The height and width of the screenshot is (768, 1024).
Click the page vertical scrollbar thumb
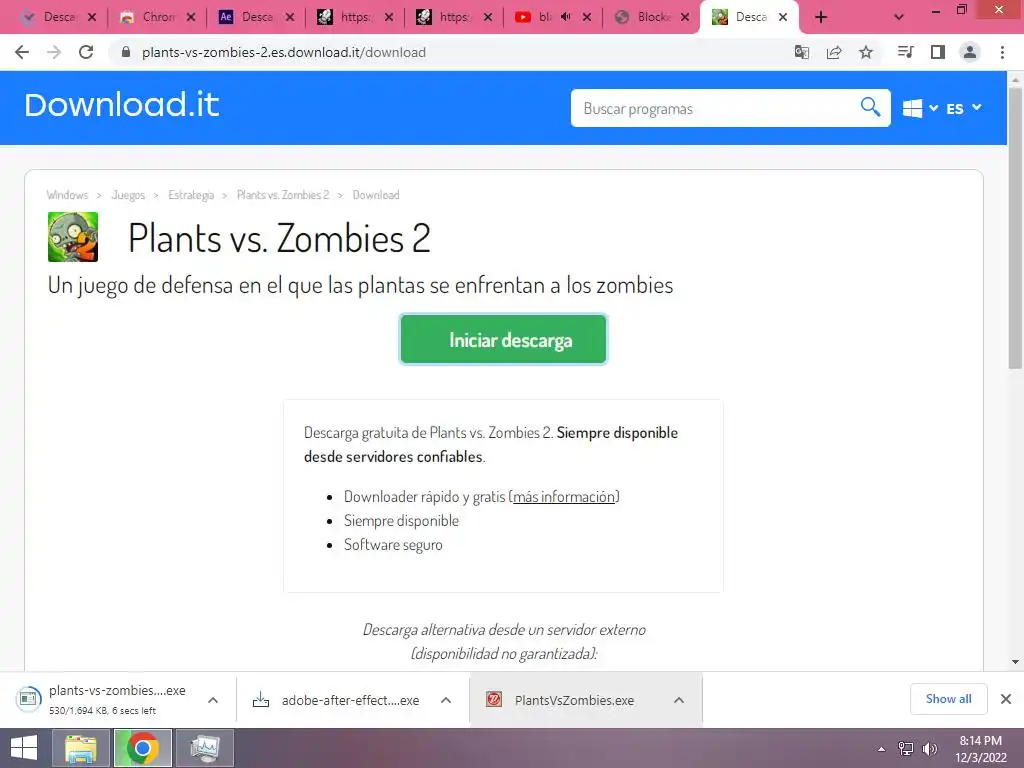pyautogui.click(x=1015, y=229)
